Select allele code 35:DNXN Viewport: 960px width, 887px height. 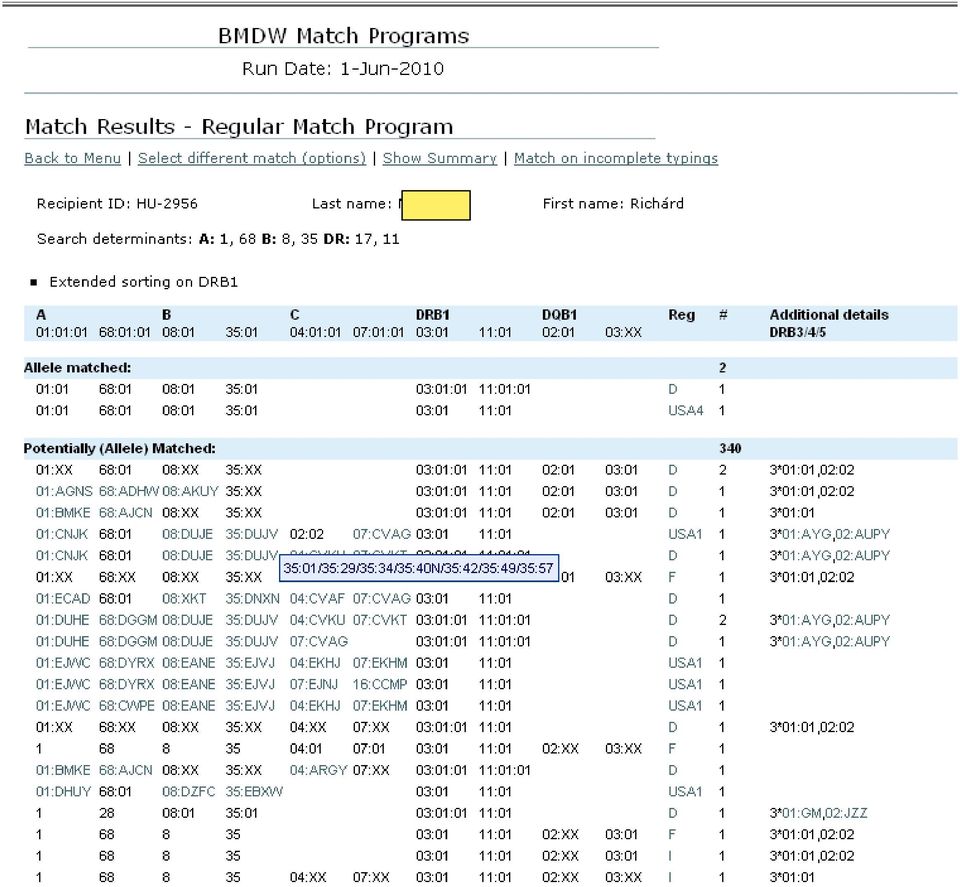click(x=252, y=598)
